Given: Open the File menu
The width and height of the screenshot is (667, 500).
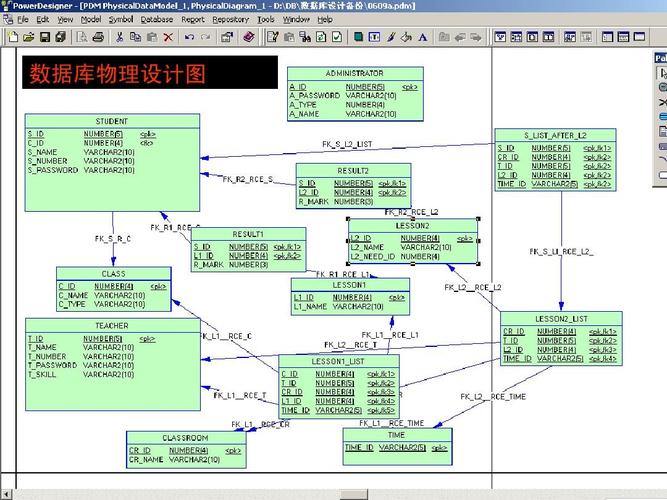Looking at the screenshot, I should point(23,19).
